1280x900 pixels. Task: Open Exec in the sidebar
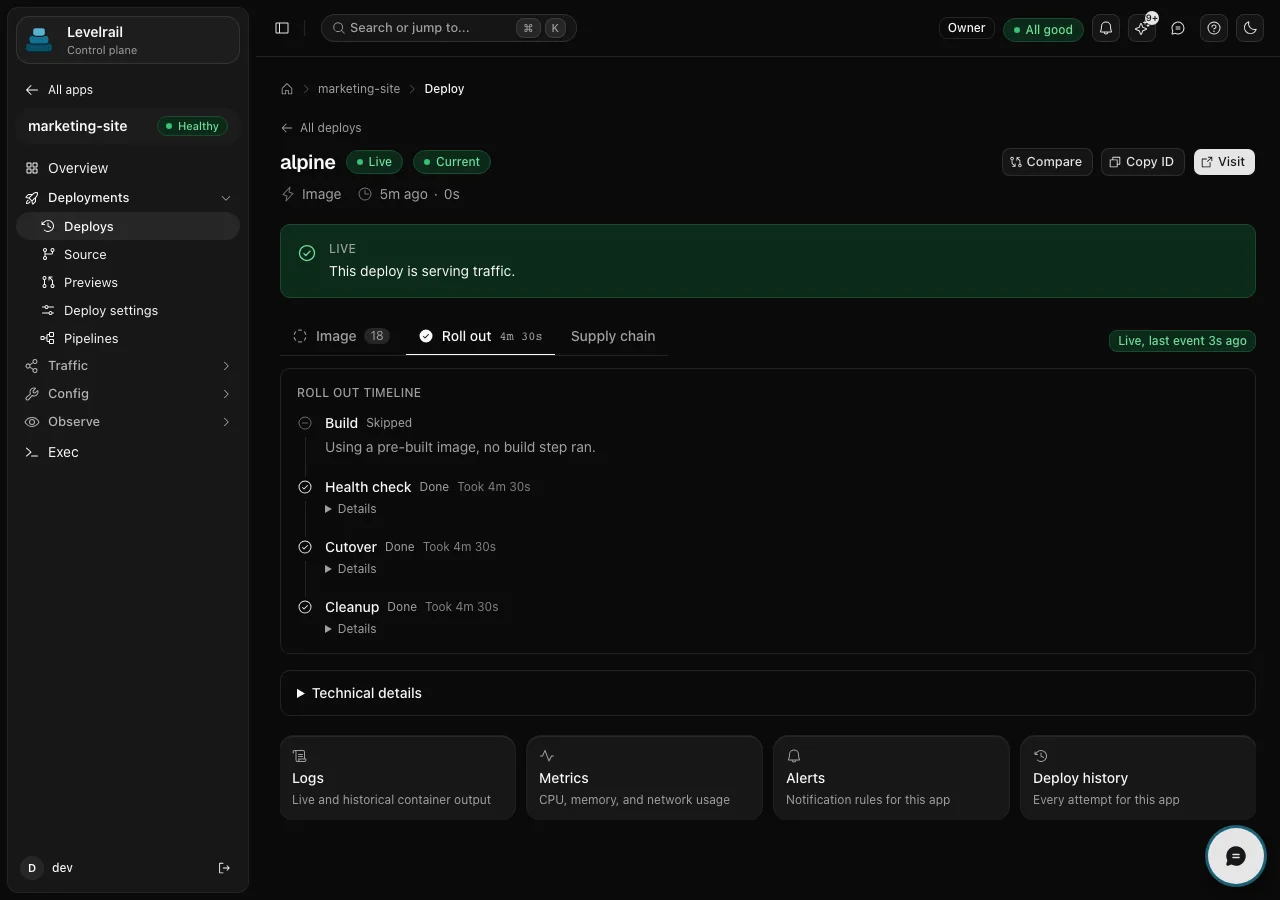point(128,452)
